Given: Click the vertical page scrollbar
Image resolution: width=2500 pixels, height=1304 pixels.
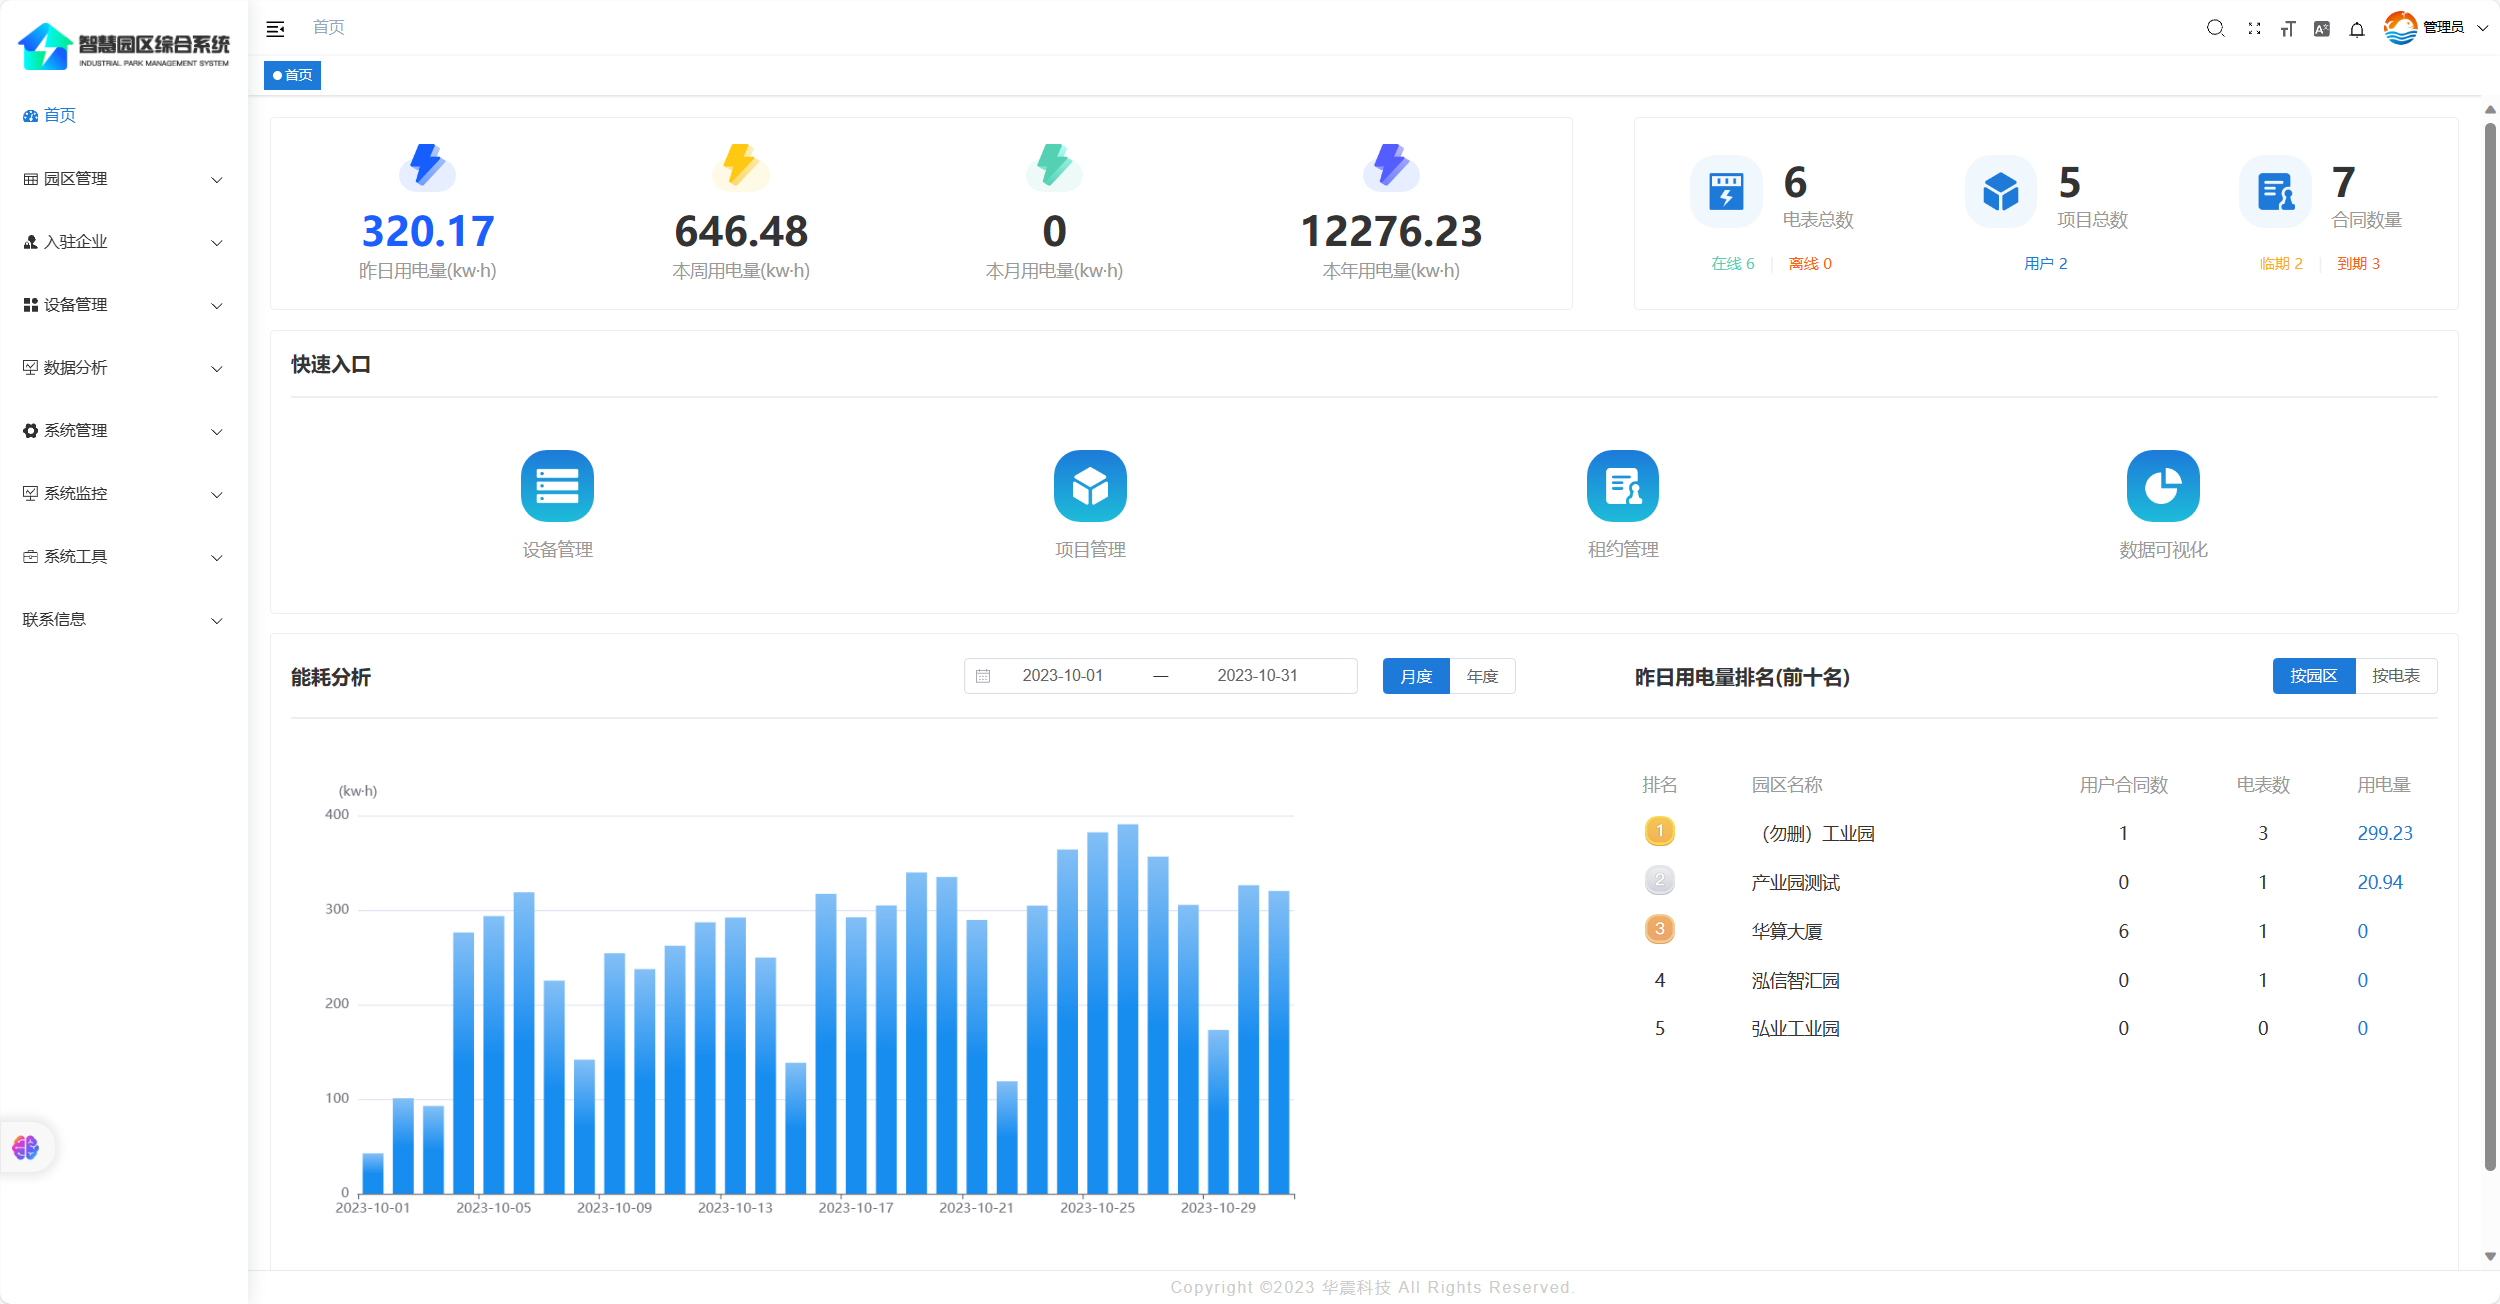Looking at the screenshot, I should click(2490, 645).
